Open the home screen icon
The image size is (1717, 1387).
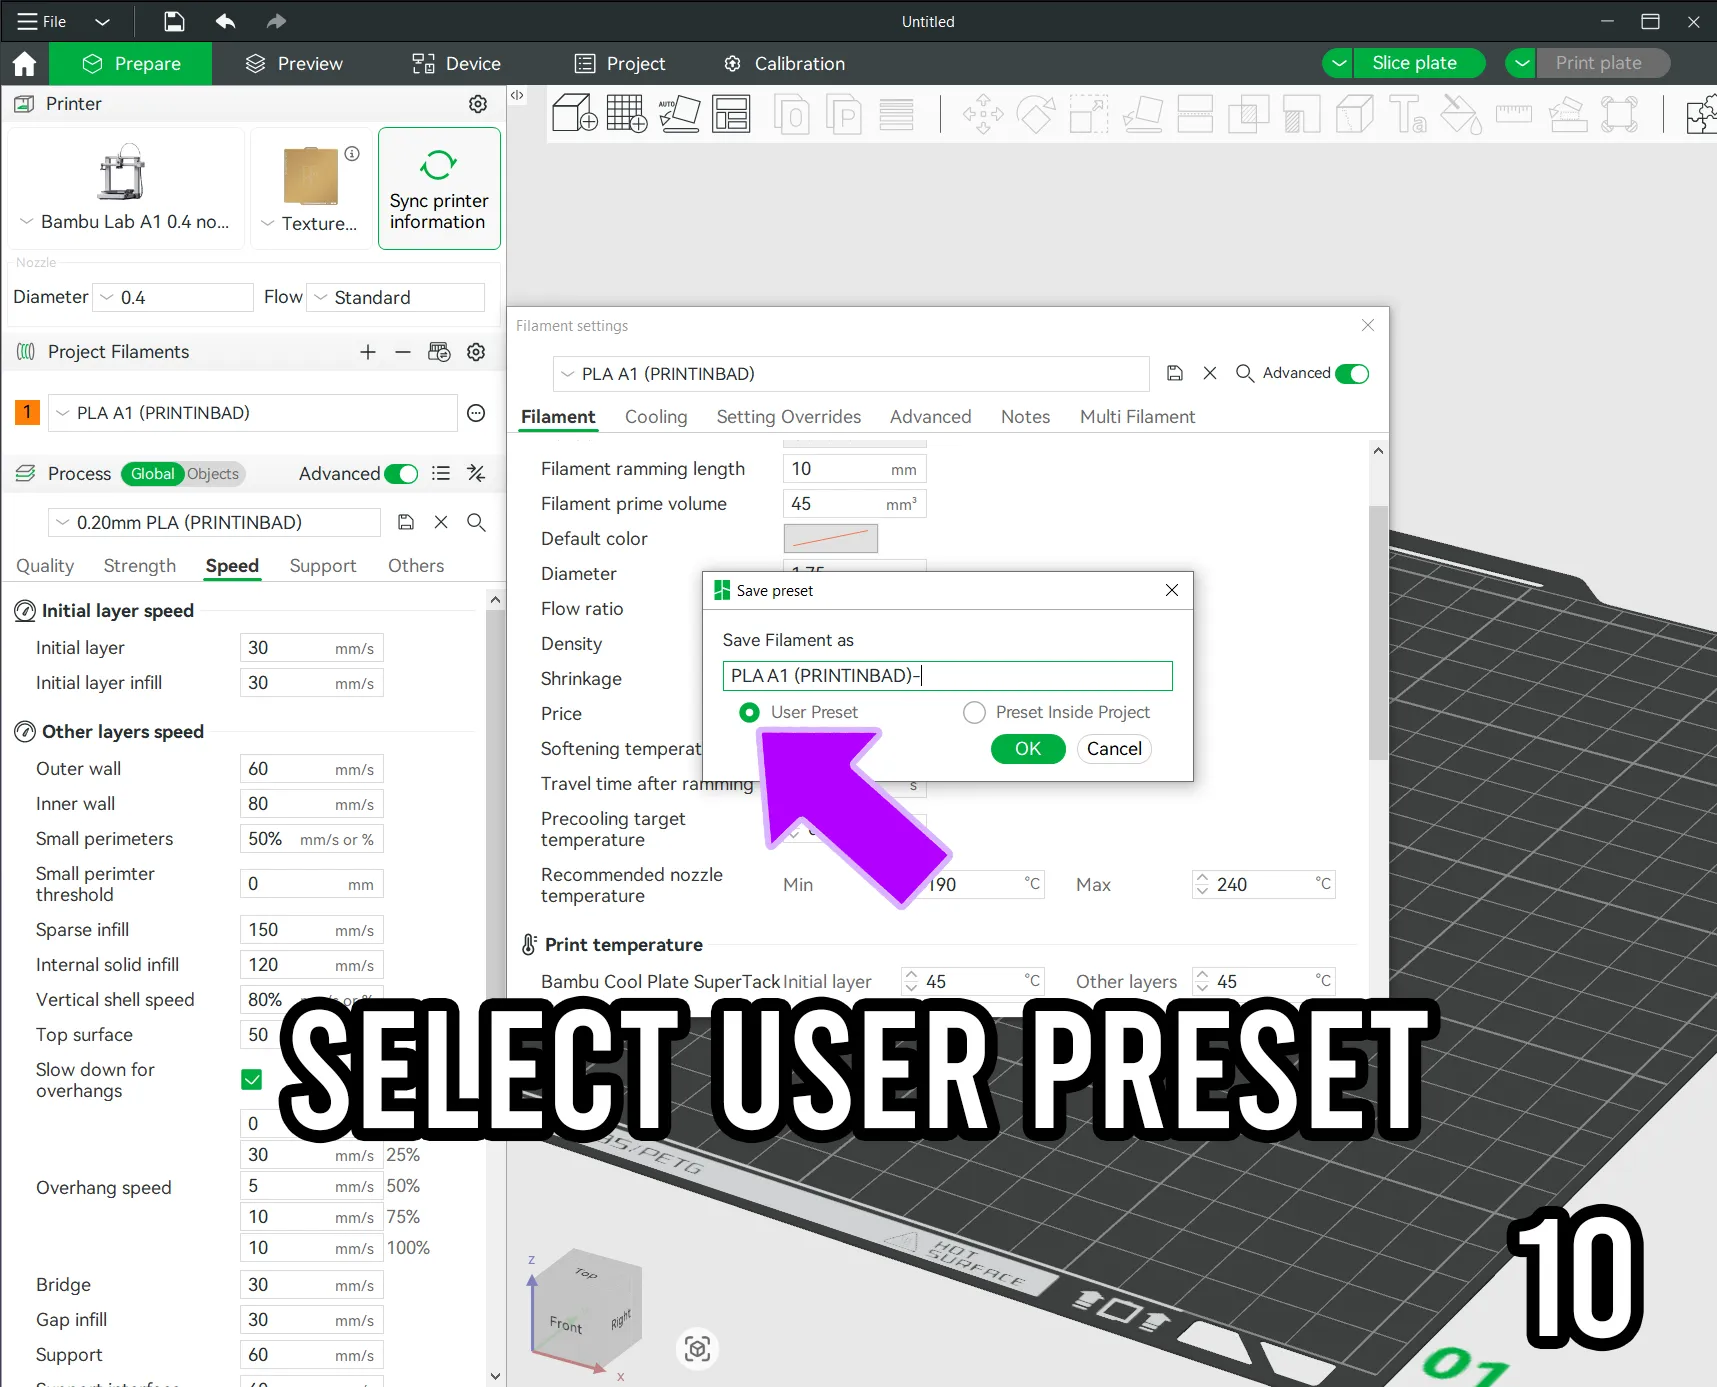coord(24,64)
